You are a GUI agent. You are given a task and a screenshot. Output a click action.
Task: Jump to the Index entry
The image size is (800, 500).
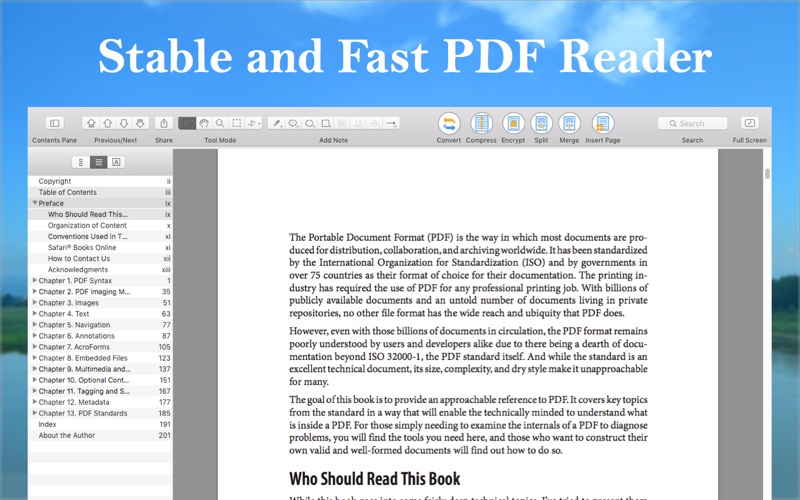tap(47, 424)
